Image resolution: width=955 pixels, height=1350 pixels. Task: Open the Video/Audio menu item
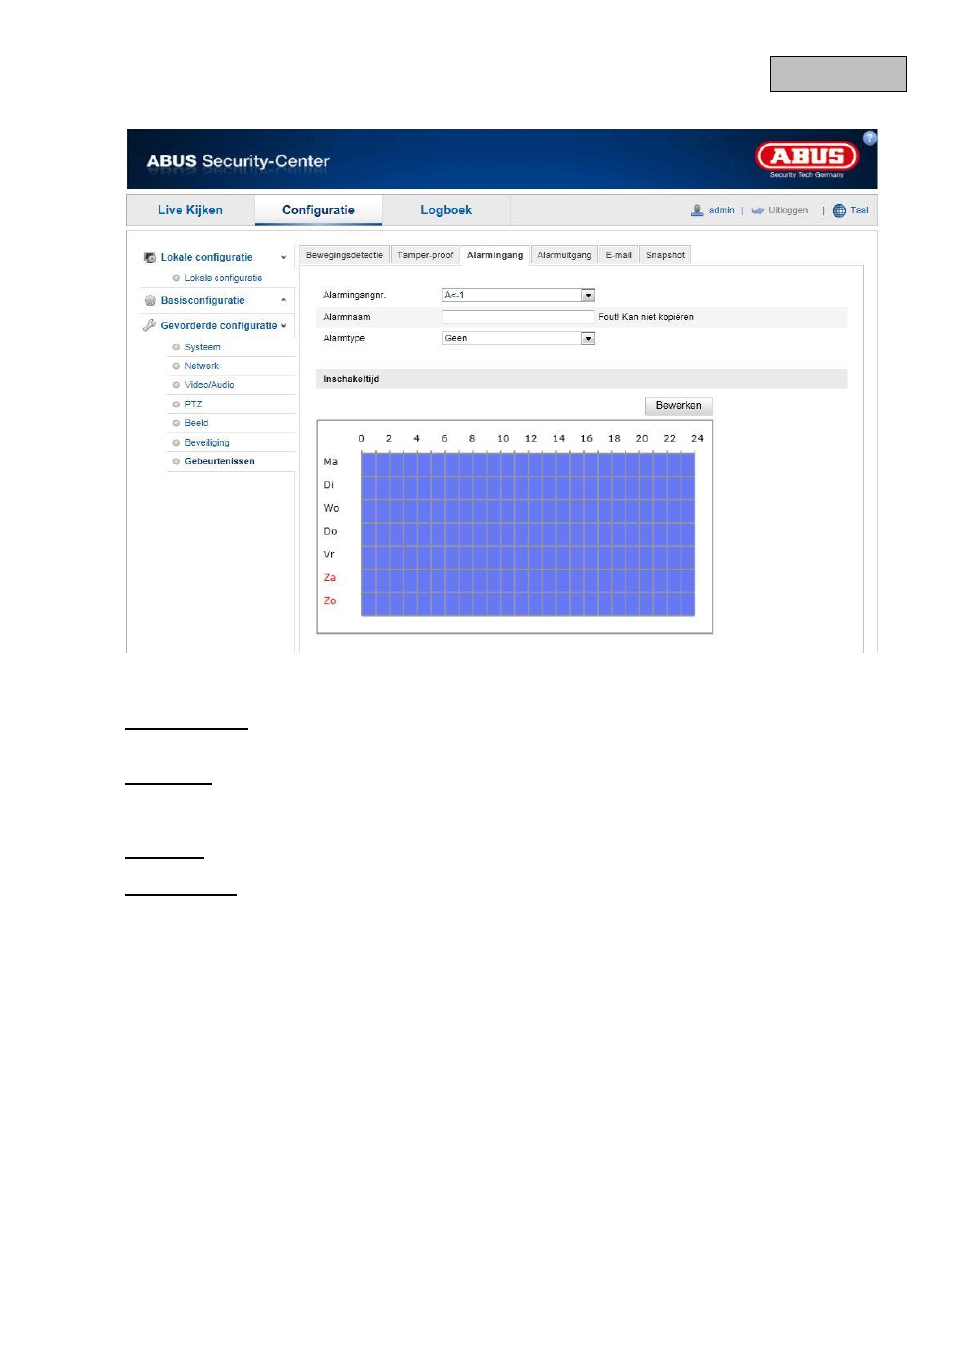point(209,385)
